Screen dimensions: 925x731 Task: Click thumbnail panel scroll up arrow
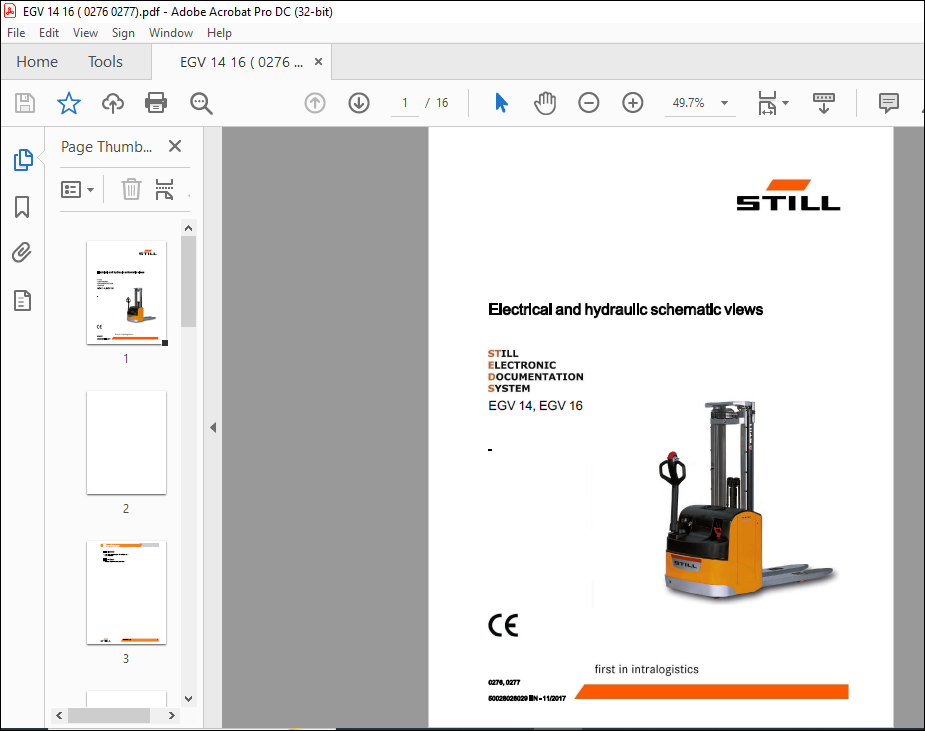coord(188,228)
